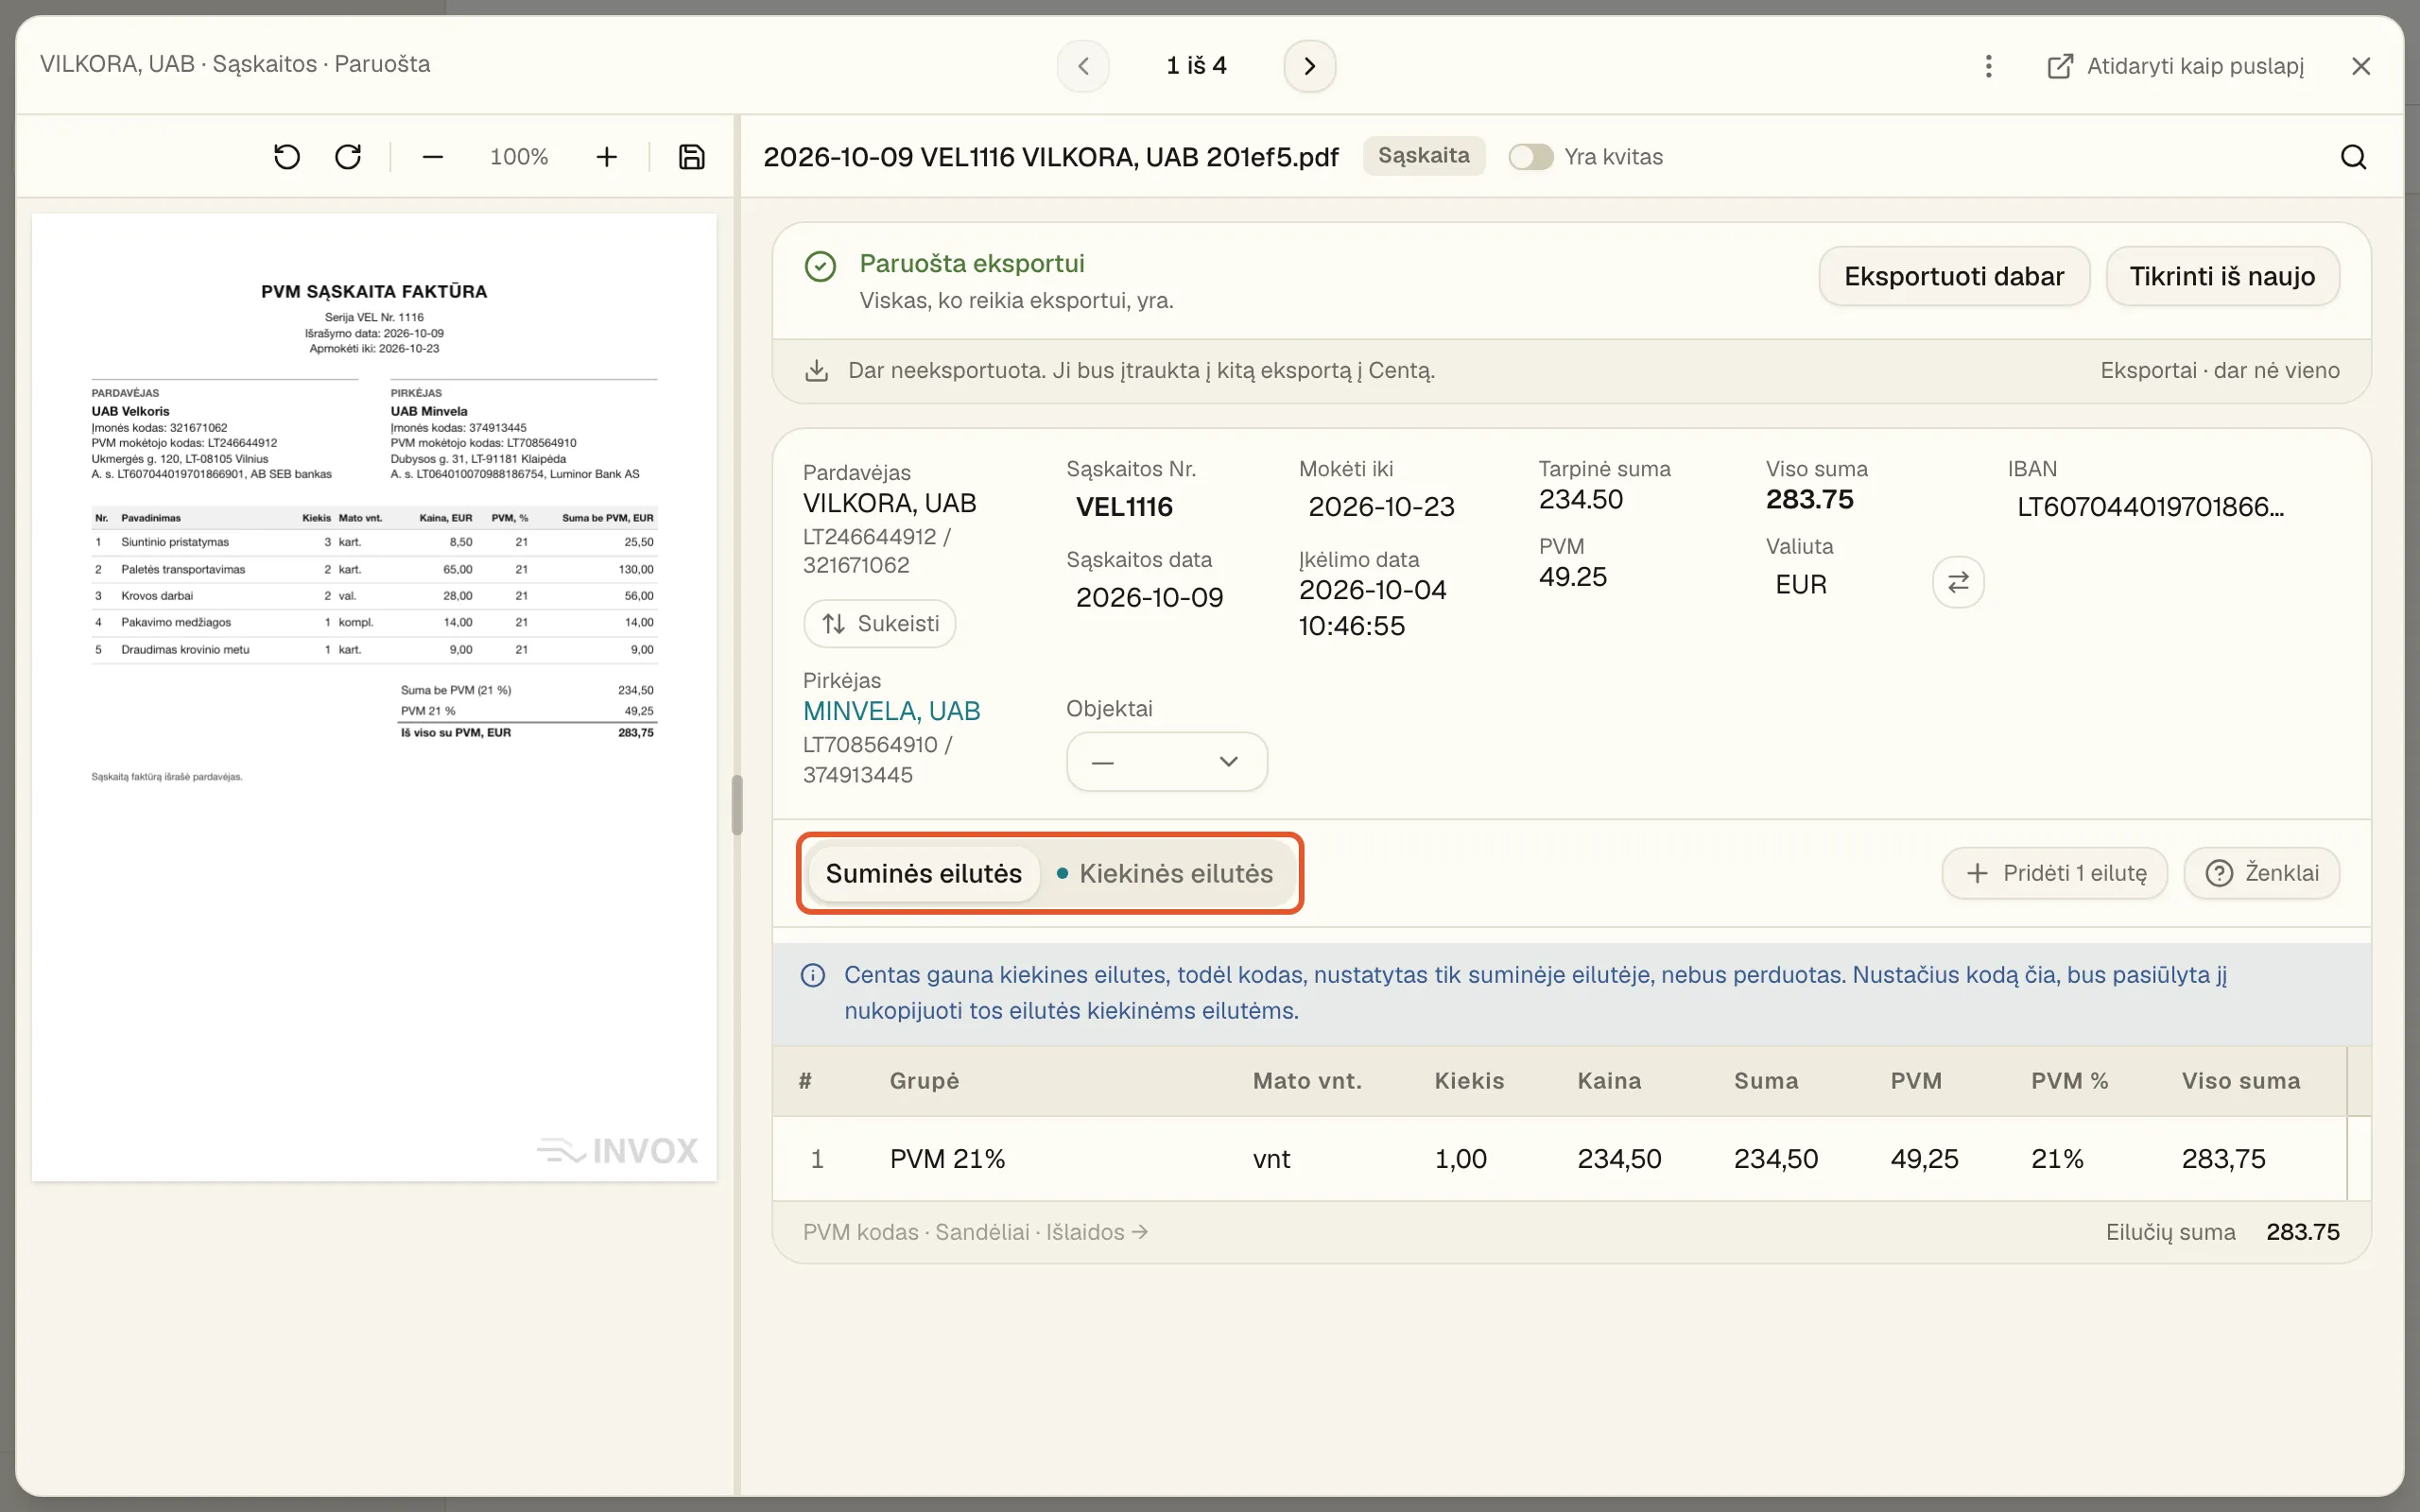Click the currency swap arrows icon
Image resolution: width=2420 pixels, height=1512 pixels.
[1958, 582]
